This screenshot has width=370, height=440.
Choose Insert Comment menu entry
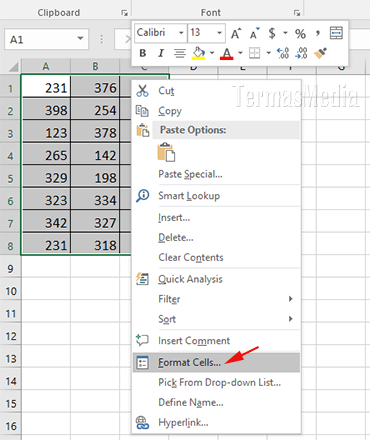[217, 341]
